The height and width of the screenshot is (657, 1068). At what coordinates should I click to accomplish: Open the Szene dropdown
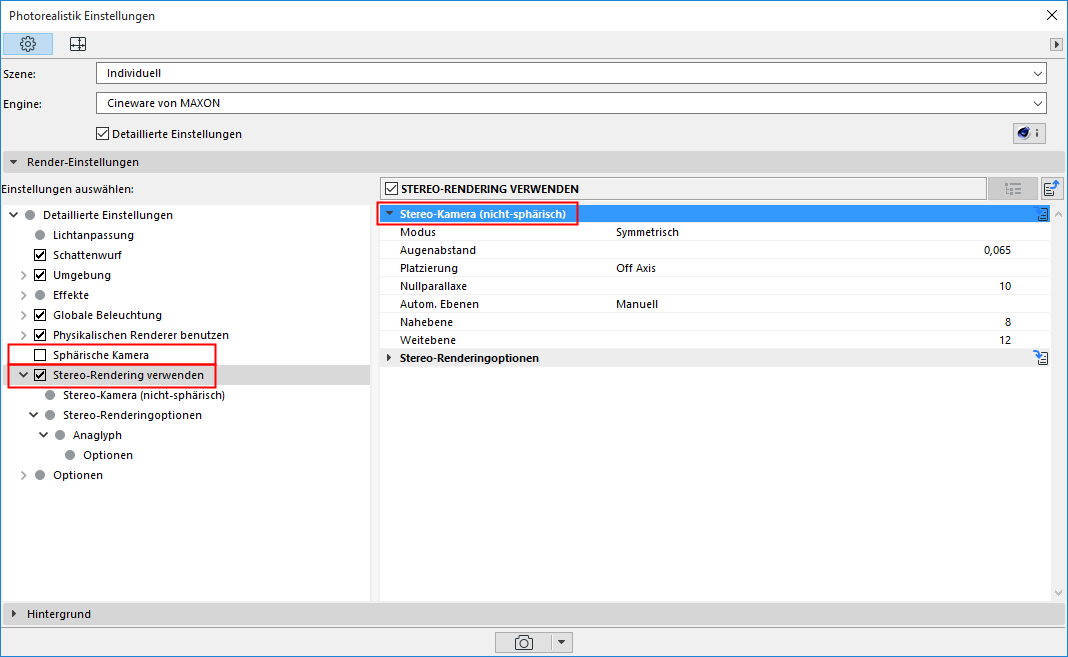pyautogui.click(x=571, y=74)
